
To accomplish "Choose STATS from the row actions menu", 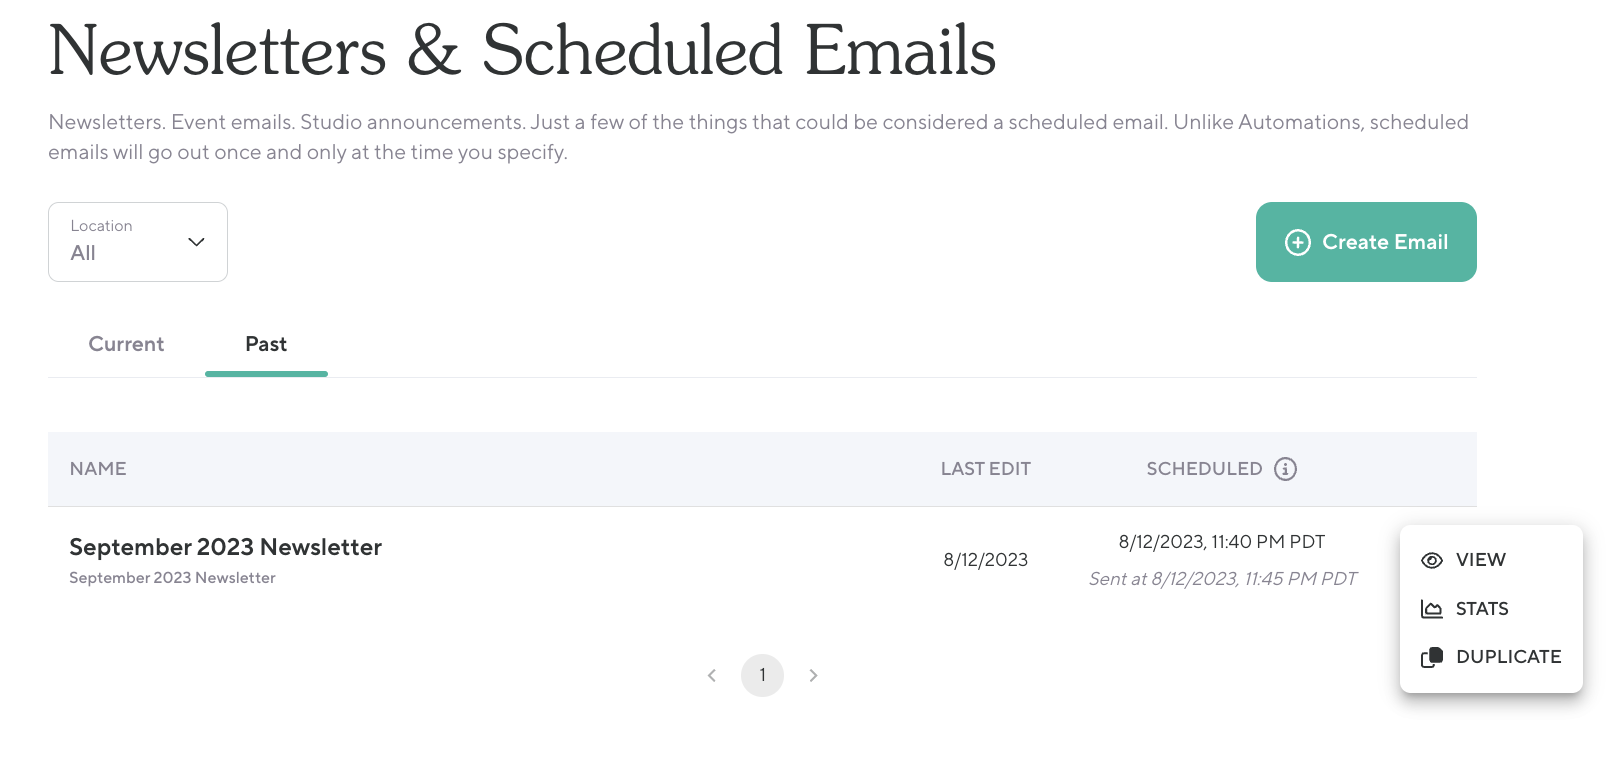I will pos(1481,609).
